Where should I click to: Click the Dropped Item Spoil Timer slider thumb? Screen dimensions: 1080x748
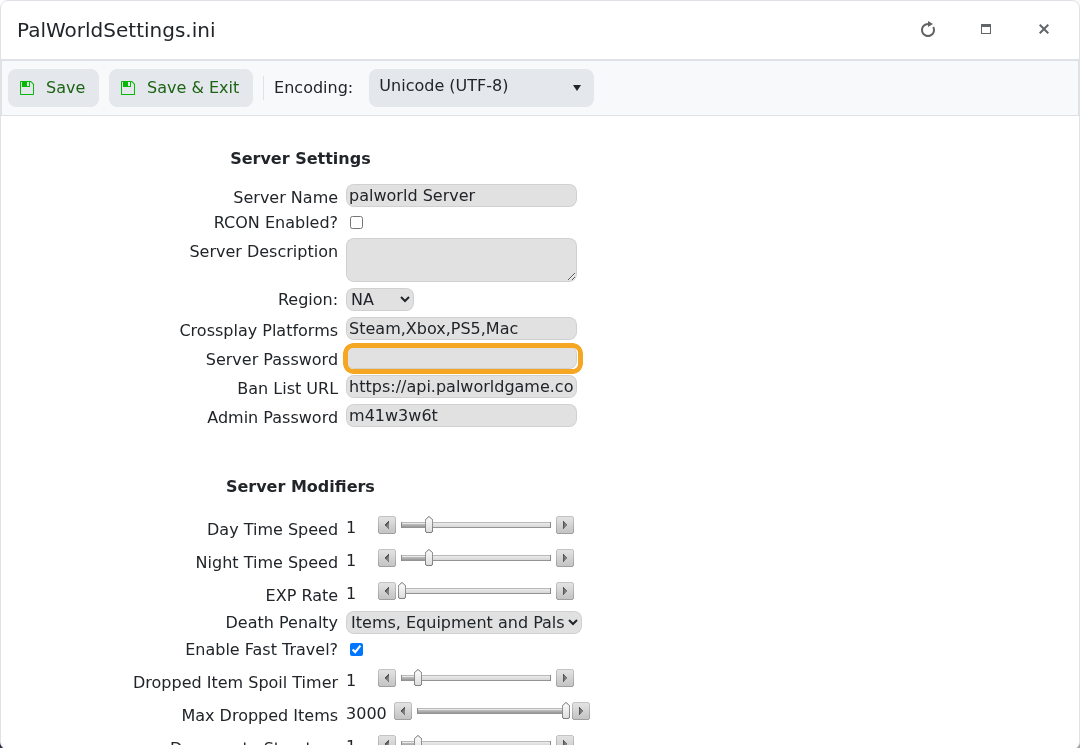417,678
